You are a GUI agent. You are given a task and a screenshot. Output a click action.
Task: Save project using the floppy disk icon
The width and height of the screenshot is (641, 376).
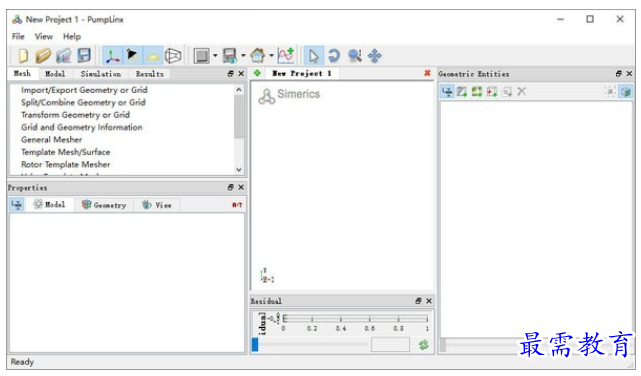pyautogui.click(x=84, y=56)
